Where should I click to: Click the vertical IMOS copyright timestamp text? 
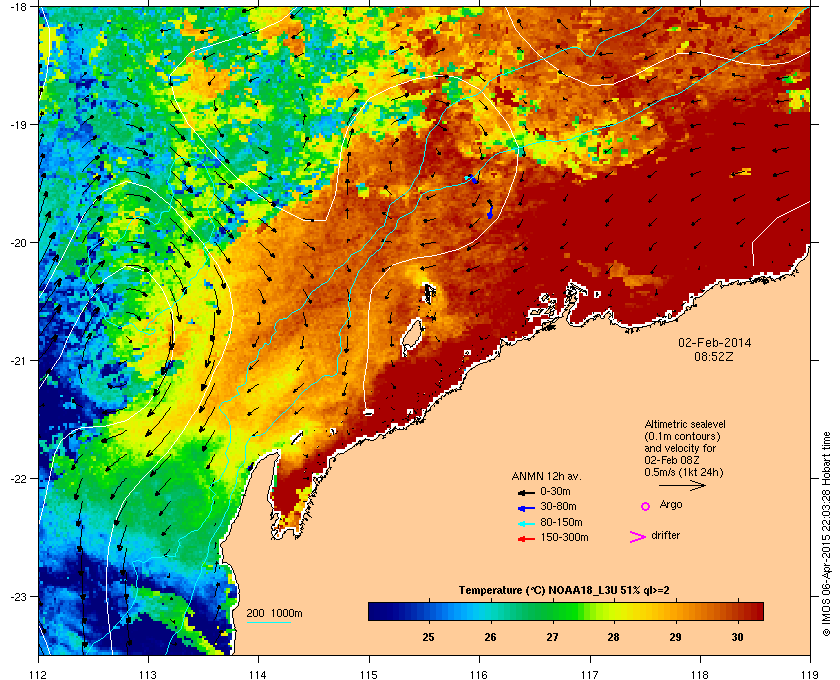point(826,534)
